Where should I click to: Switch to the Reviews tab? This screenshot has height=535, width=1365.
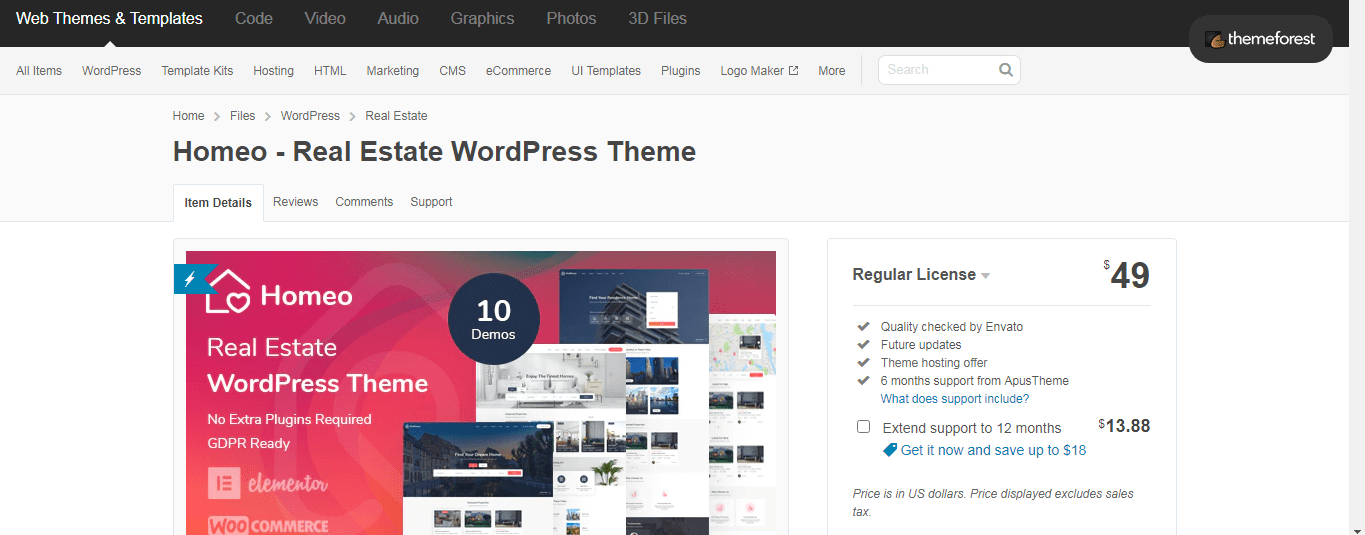295,202
